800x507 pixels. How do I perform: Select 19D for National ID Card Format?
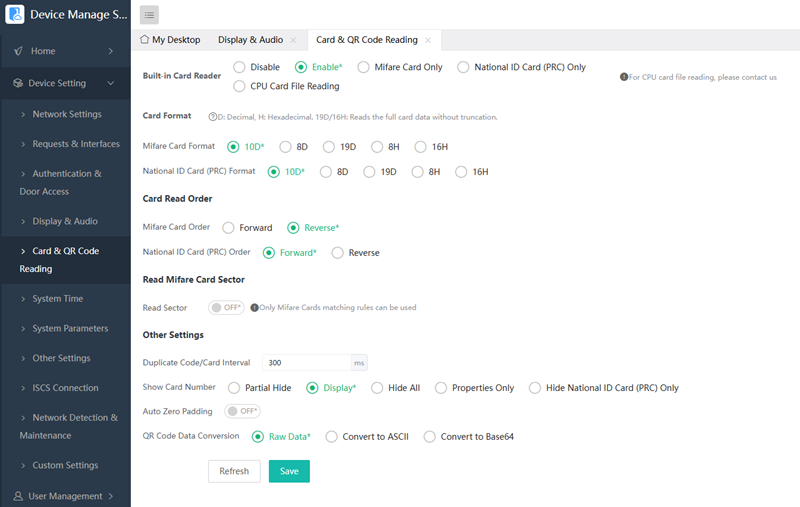click(x=369, y=172)
